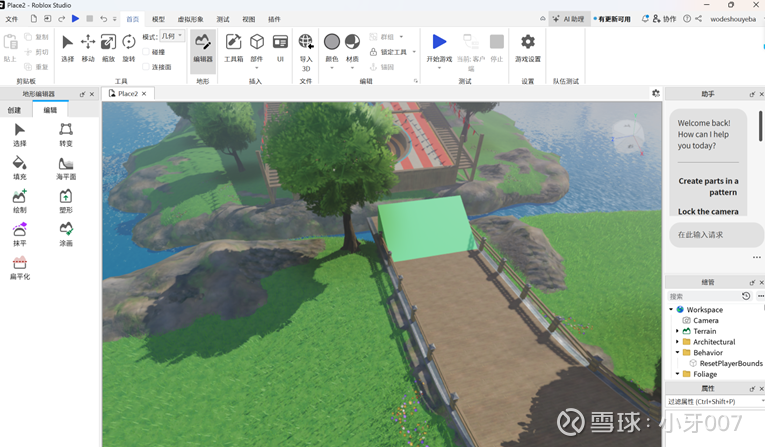Click the Assistant request input field
The height and width of the screenshot is (447, 765).
pos(715,235)
